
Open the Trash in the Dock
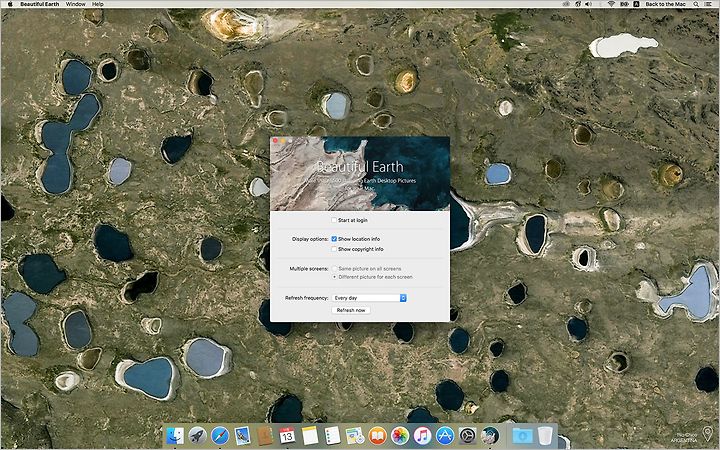545,435
